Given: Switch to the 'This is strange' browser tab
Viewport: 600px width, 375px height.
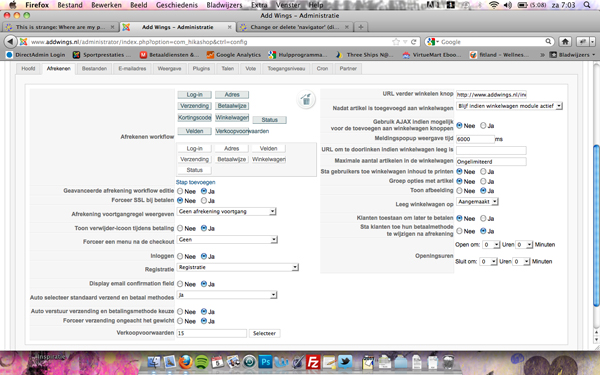Looking at the screenshot, I should [x=60, y=27].
